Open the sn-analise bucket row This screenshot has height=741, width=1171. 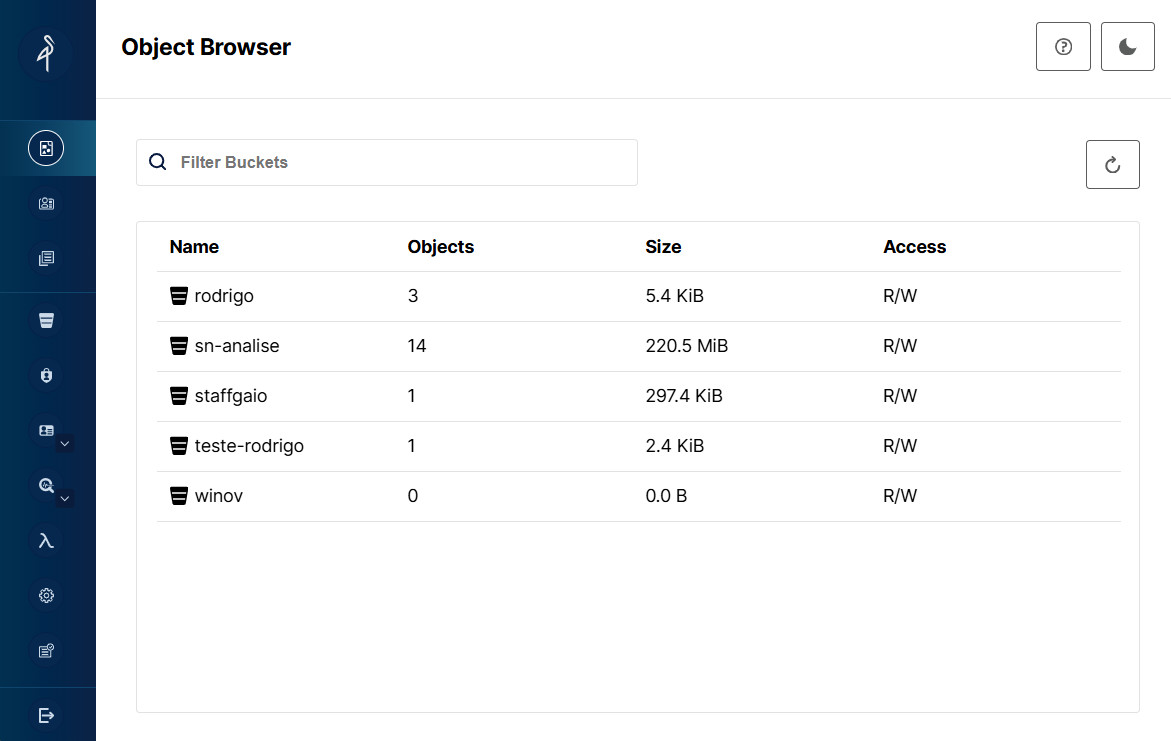tap(236, 346)
